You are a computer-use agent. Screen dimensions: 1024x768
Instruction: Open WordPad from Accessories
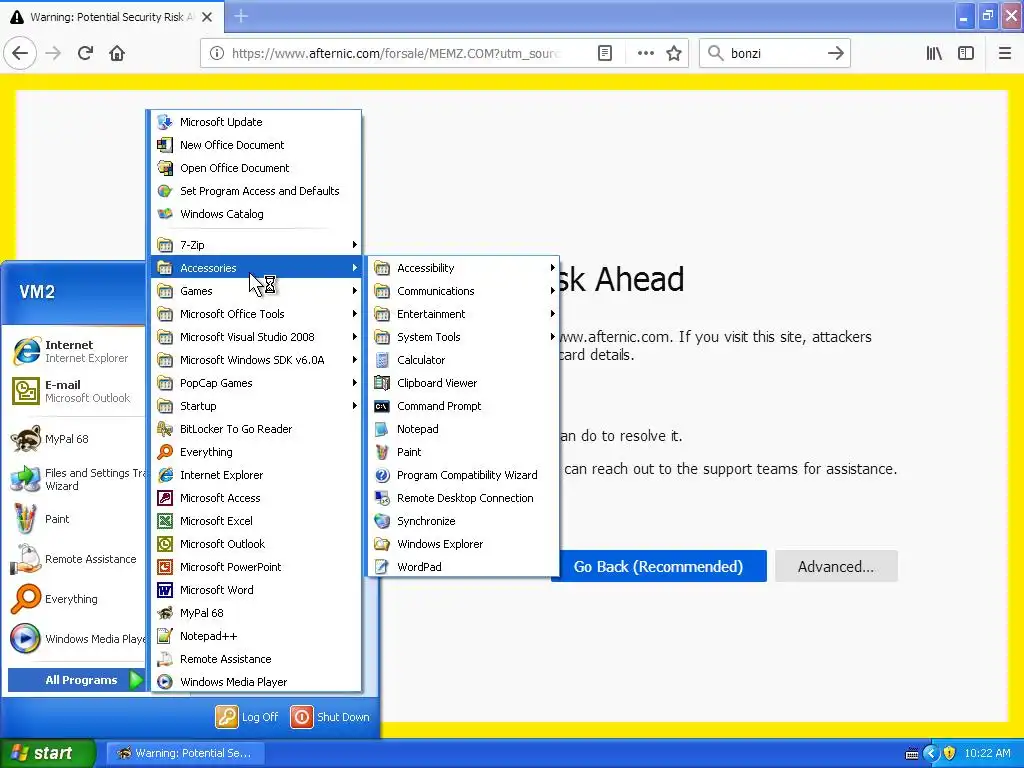463,567
